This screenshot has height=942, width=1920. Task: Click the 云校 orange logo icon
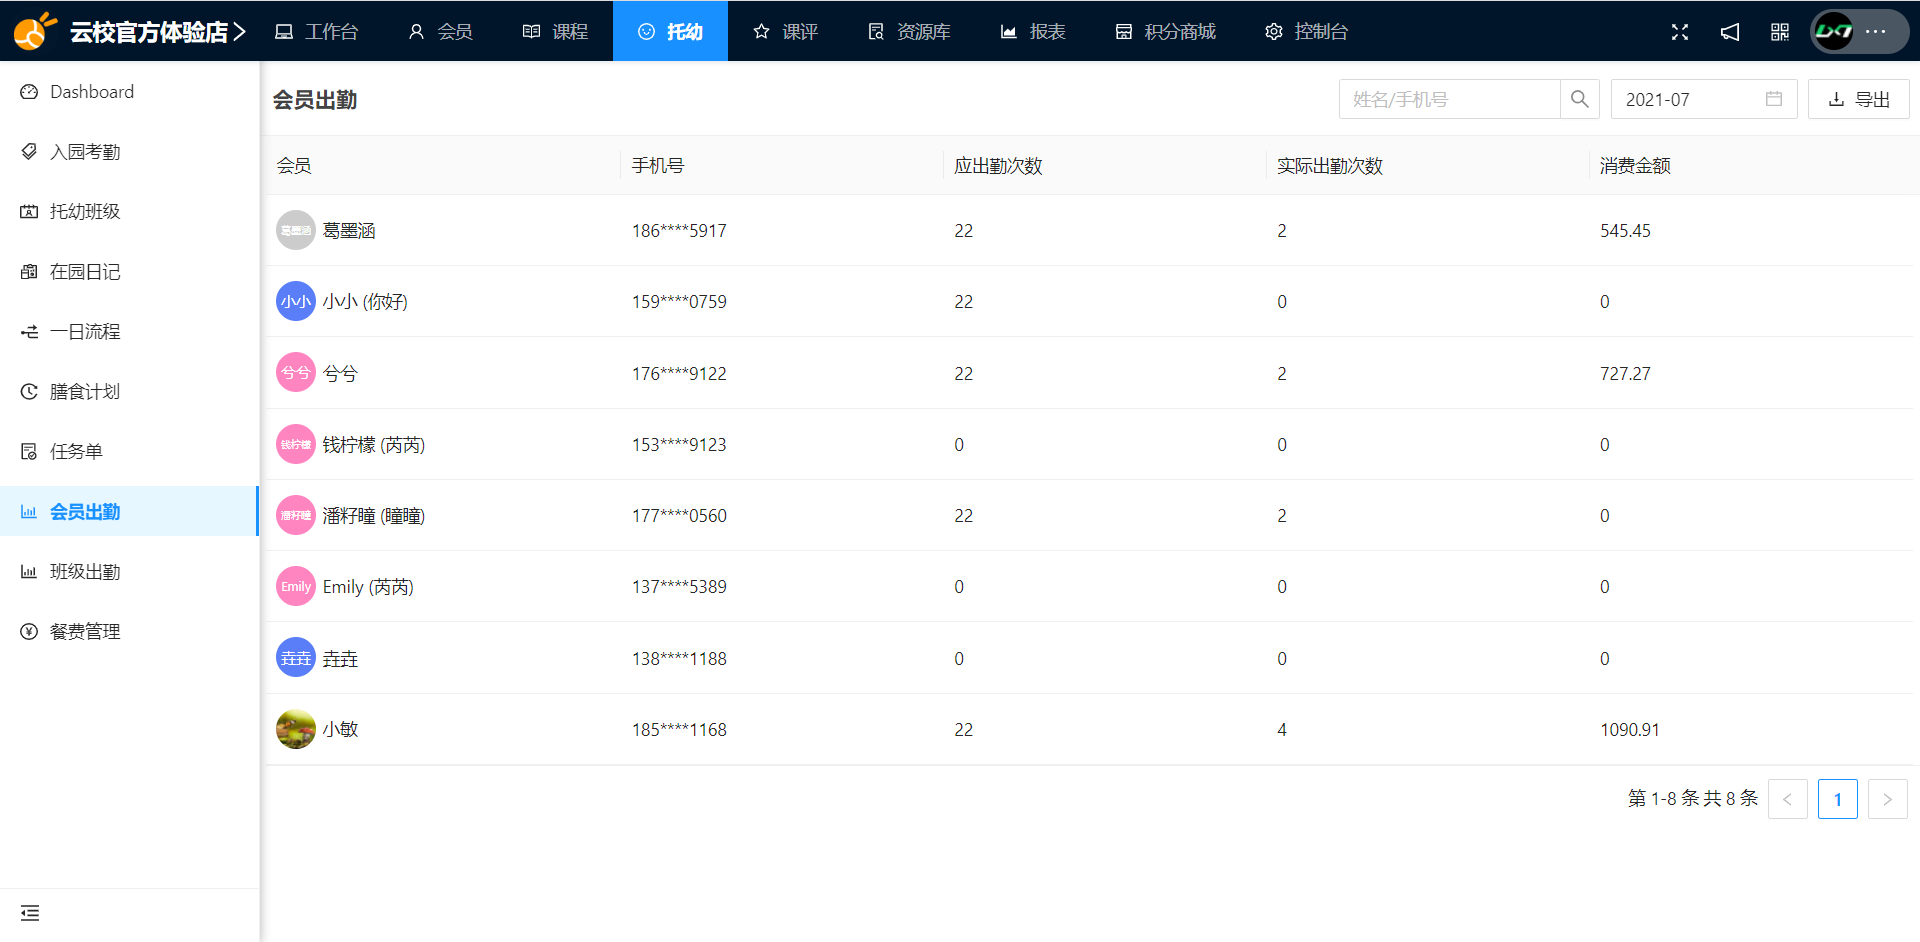(x=34, y=31)
